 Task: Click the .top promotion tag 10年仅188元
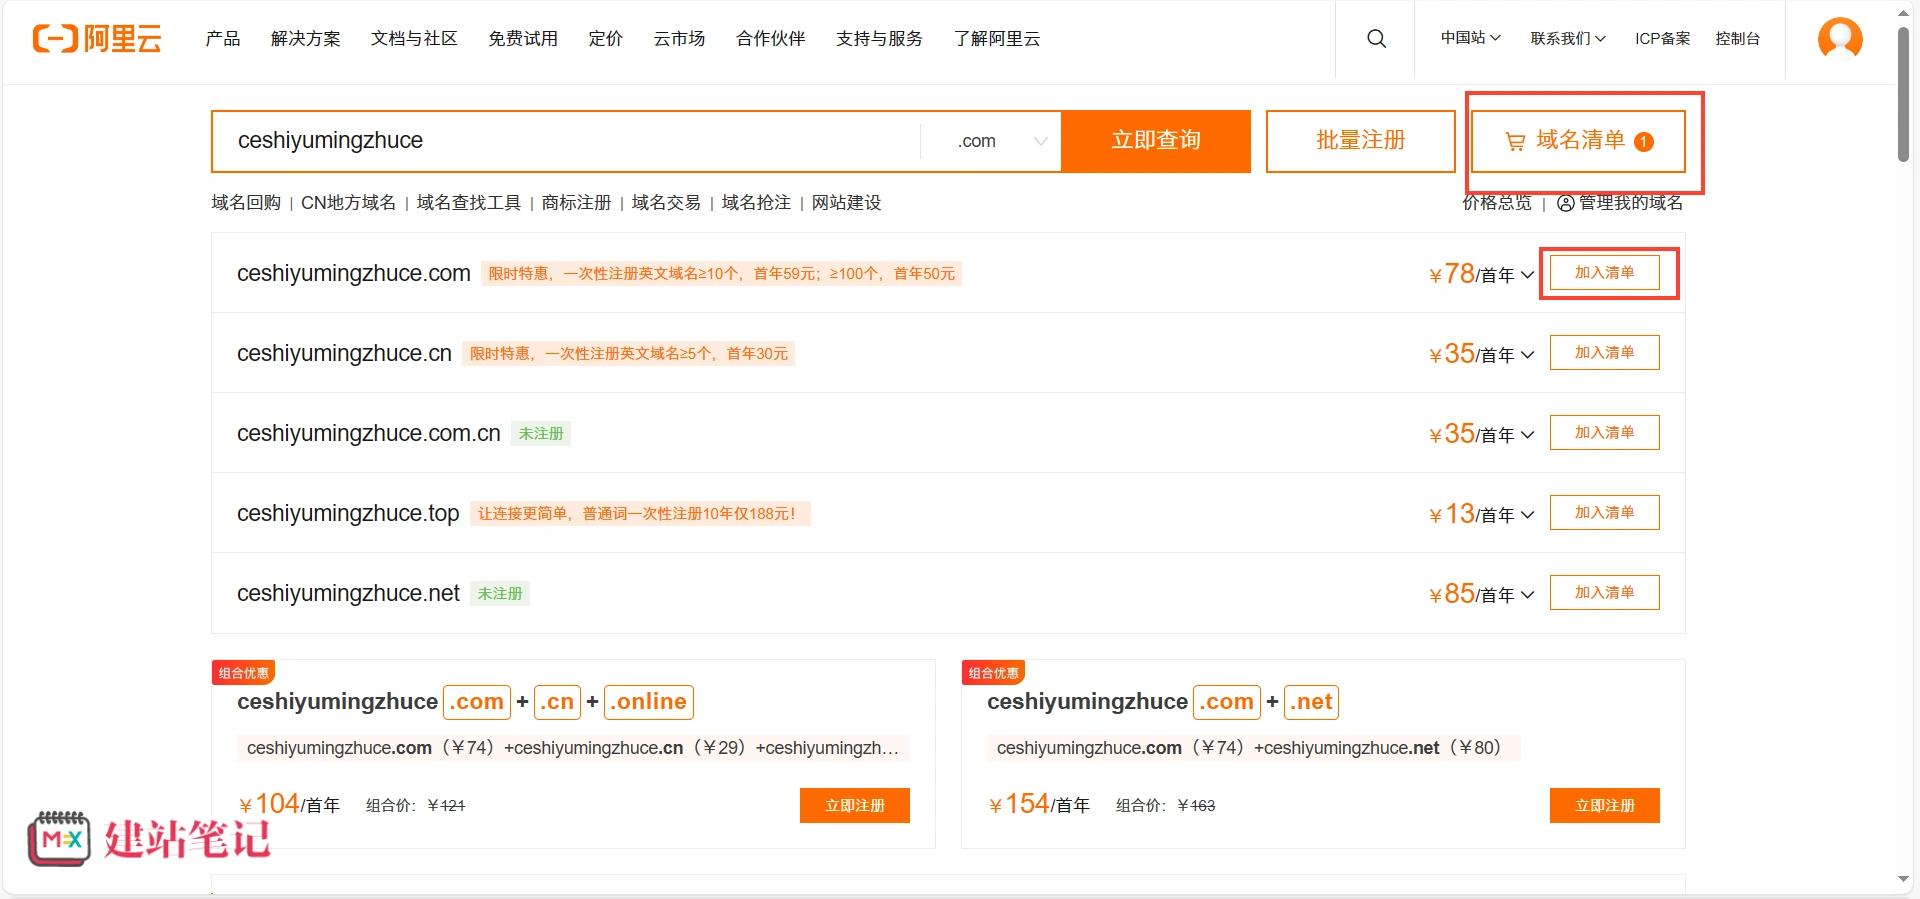click(x=640, y=514)
